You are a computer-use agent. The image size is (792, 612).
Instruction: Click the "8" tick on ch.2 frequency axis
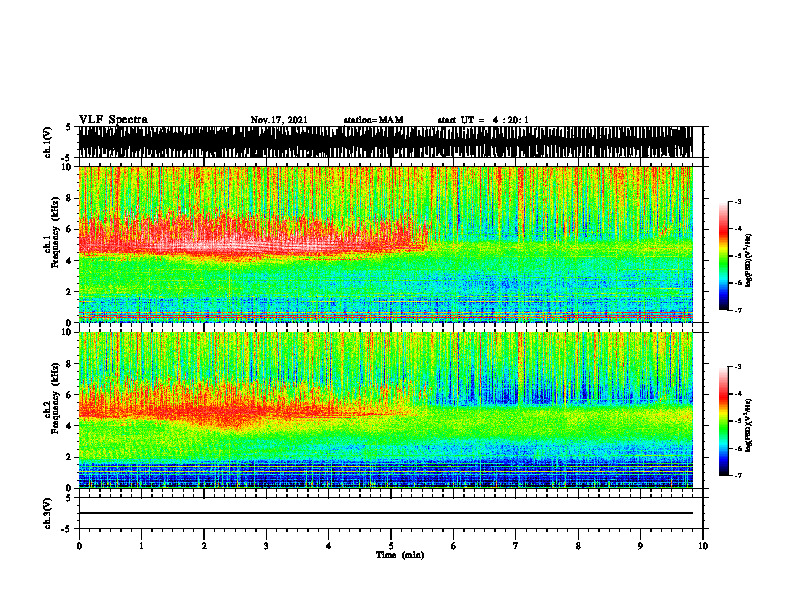[x=70, y=364]
